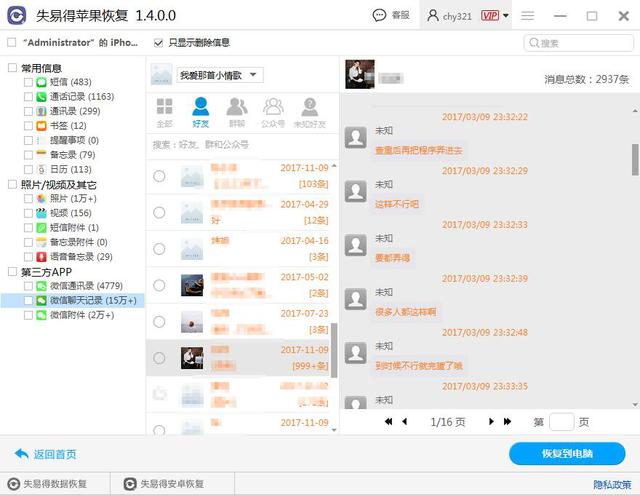Viewport: 640px width, 495px height.
Task: Select the 短信 messages icon
Action: pyautogui.click(x=41, y=82)
